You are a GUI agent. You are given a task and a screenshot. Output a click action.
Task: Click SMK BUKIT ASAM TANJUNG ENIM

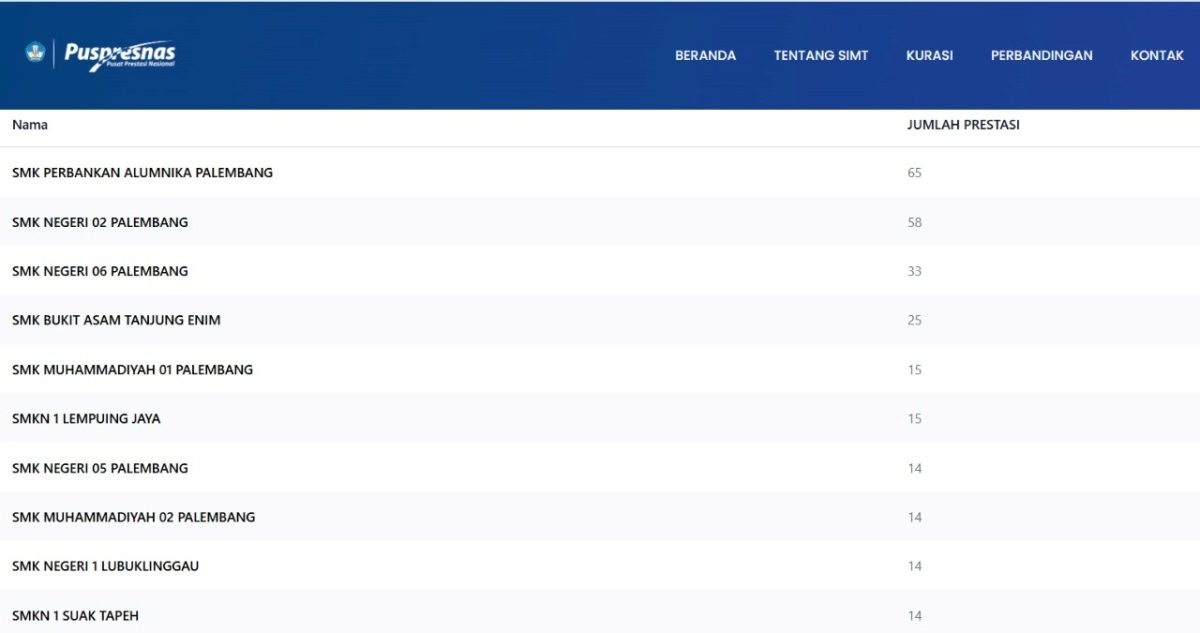click(x=116, y=320)
